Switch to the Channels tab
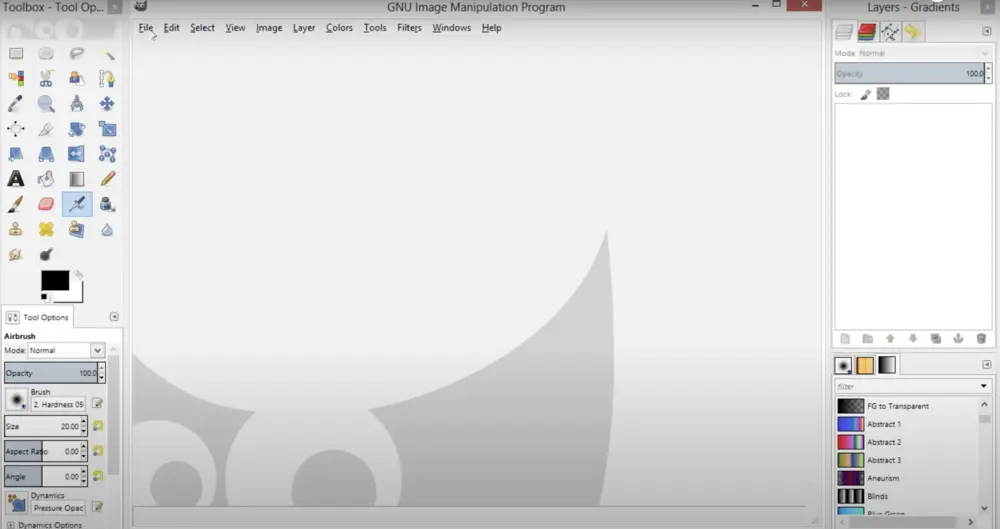Image resolution: width=1000 pixels, height=529 pixels. (x=867, y=32)
